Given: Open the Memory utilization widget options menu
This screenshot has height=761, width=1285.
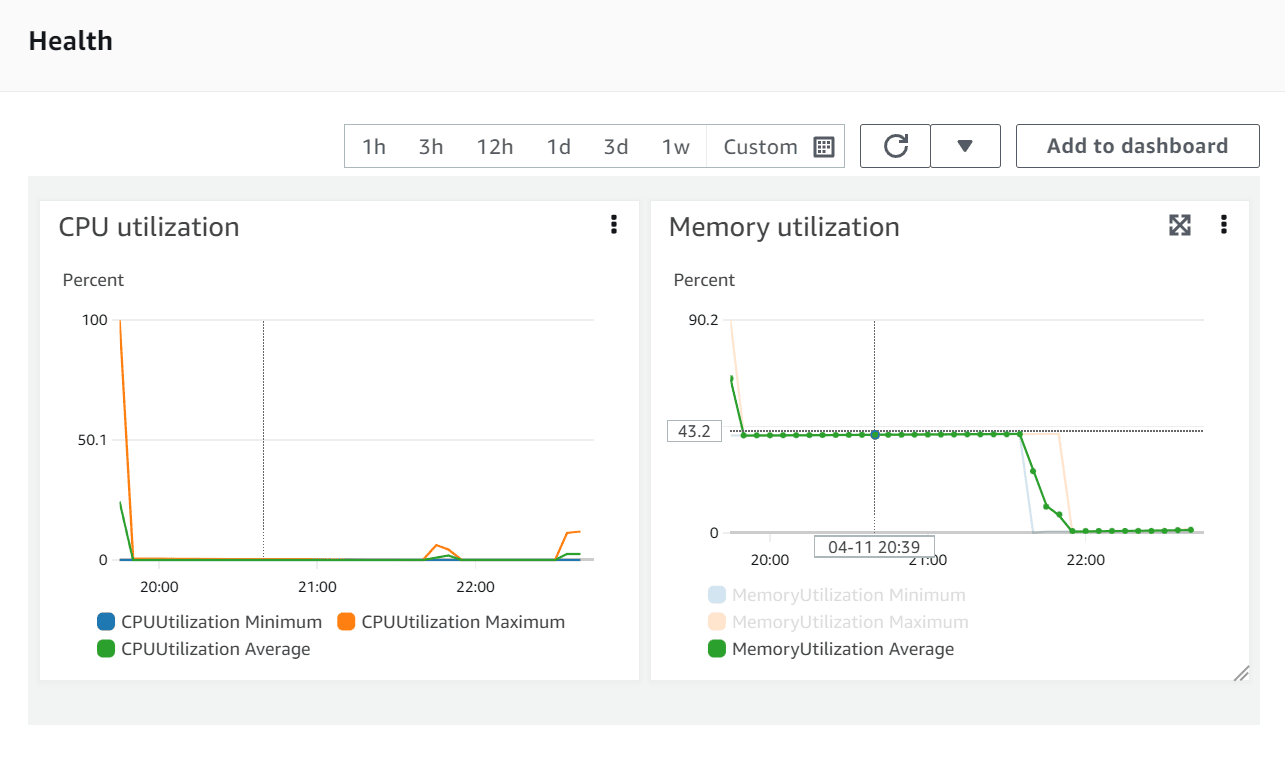Looking at the screenshot, I should click(1223, 226).
